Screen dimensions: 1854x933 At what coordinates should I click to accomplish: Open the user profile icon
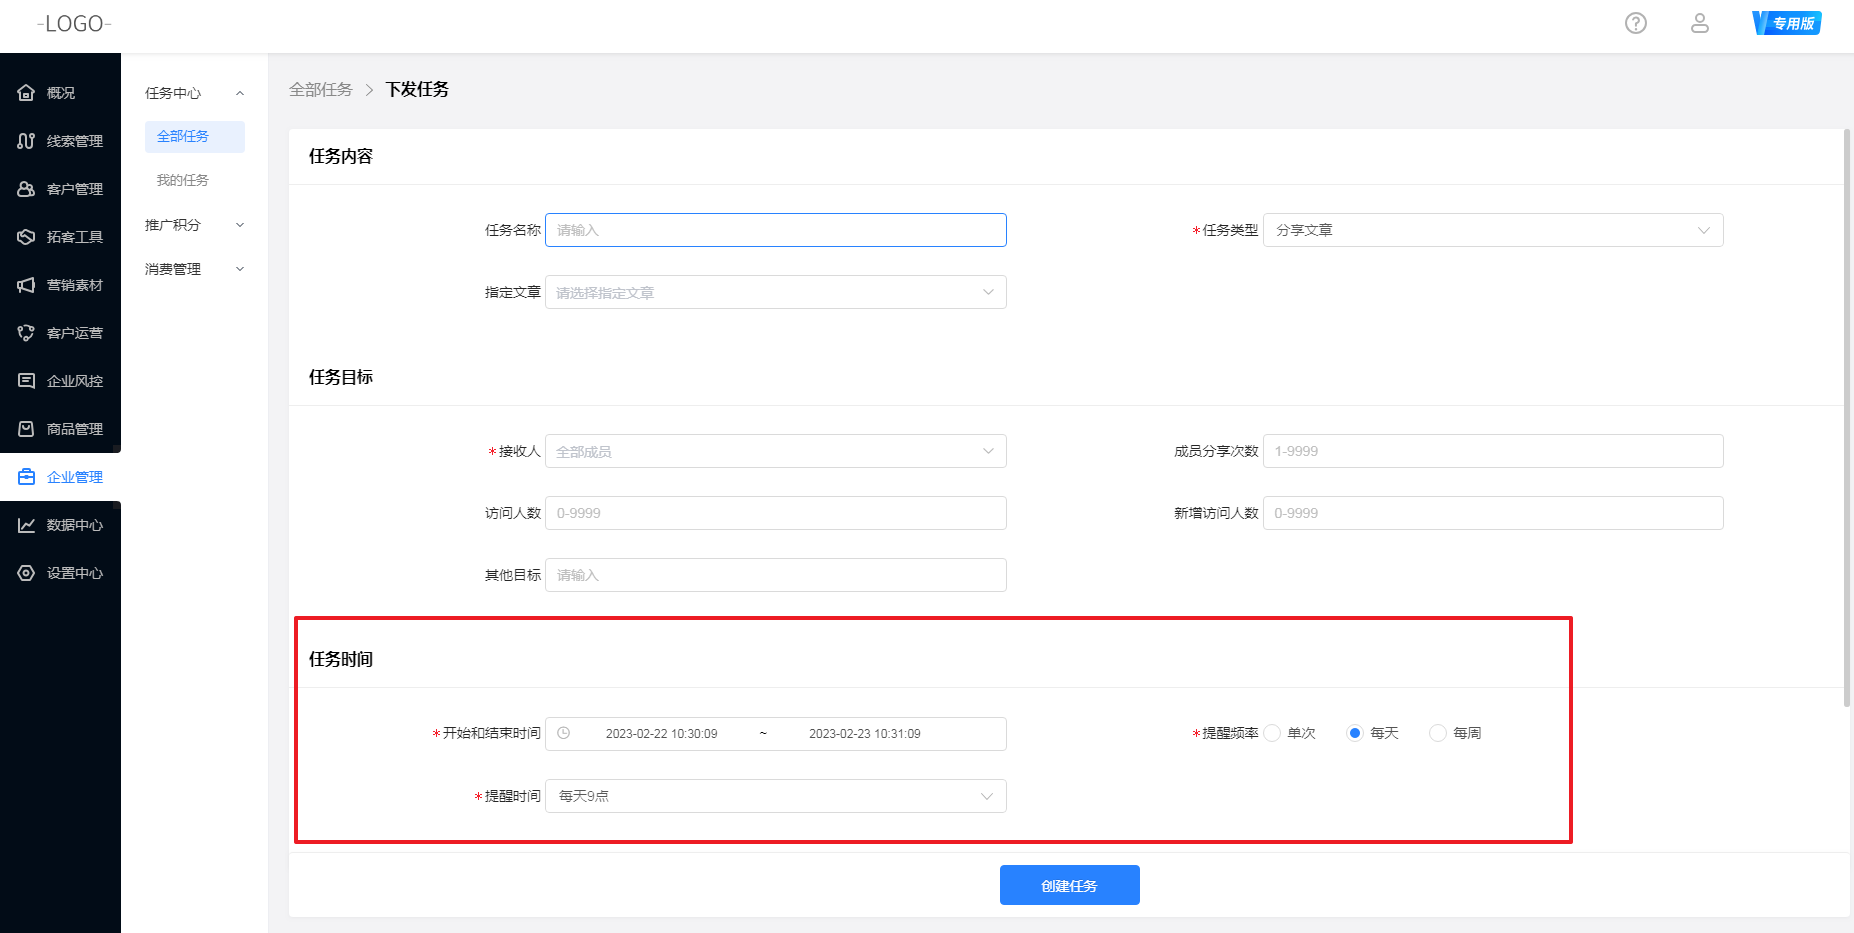pos(1699,23)
